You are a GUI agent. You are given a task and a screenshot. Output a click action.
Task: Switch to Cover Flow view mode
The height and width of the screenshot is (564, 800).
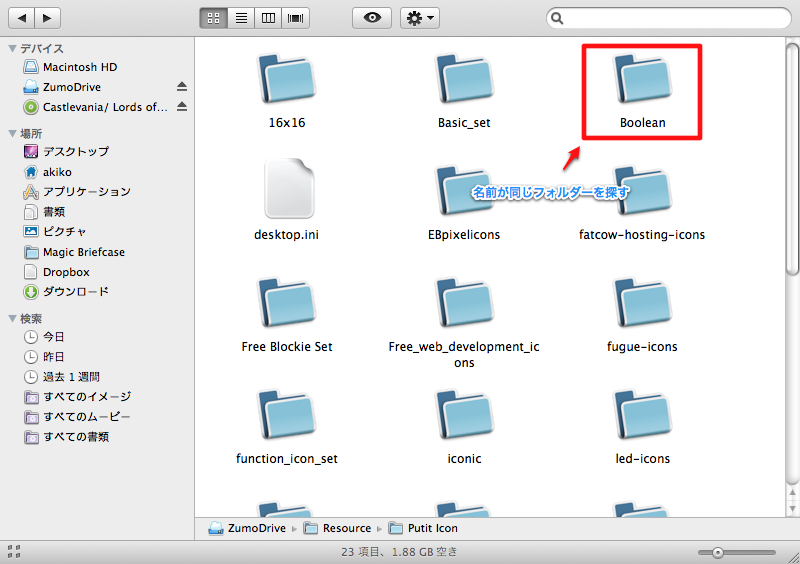[x=296, y=18]
